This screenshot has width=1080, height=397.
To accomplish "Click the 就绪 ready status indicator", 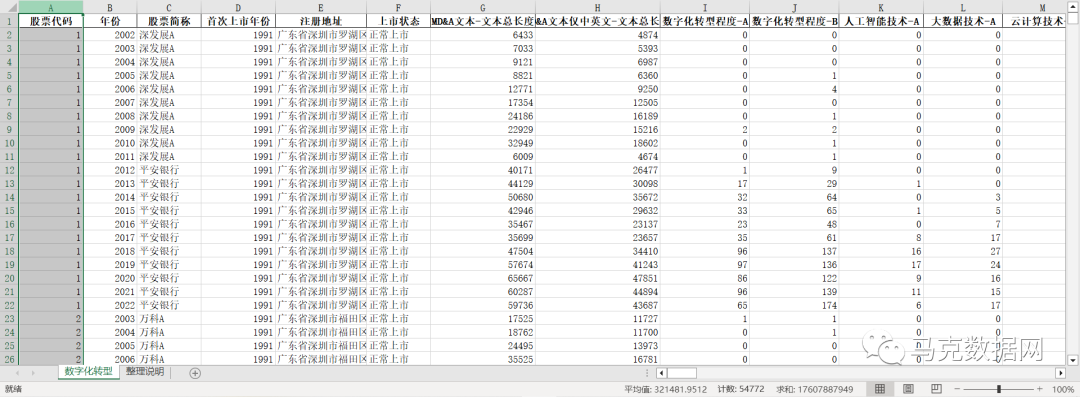I will click(x=13, y=389).
